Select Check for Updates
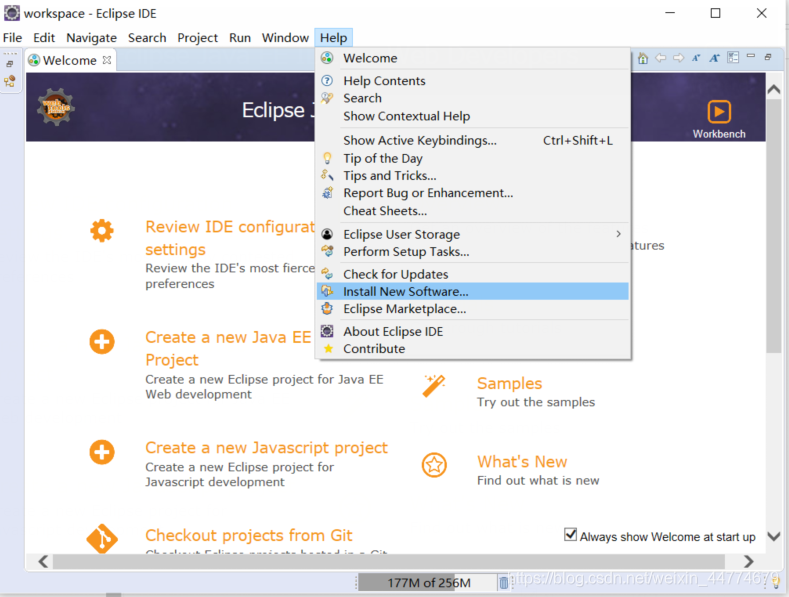 473,274
